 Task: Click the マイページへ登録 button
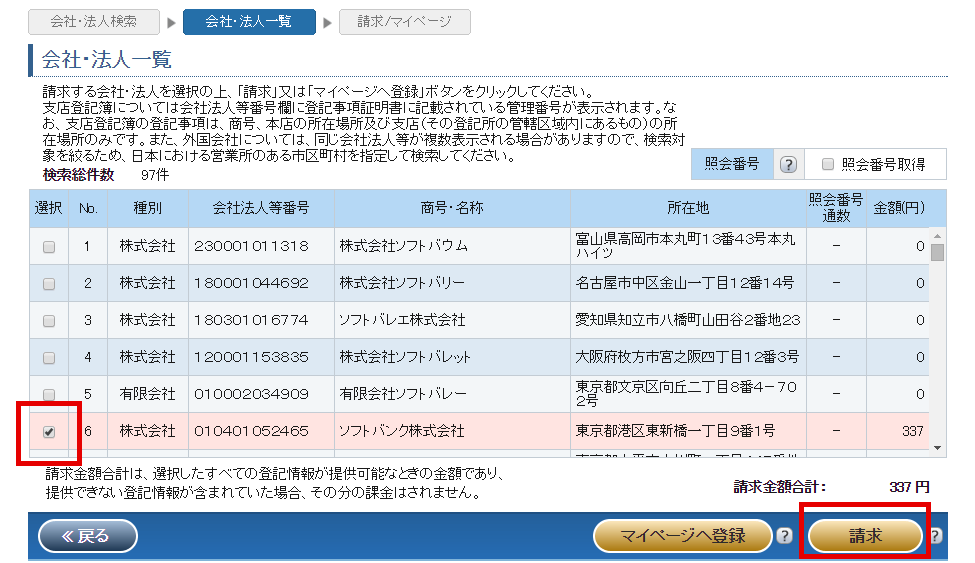point(683,536)
